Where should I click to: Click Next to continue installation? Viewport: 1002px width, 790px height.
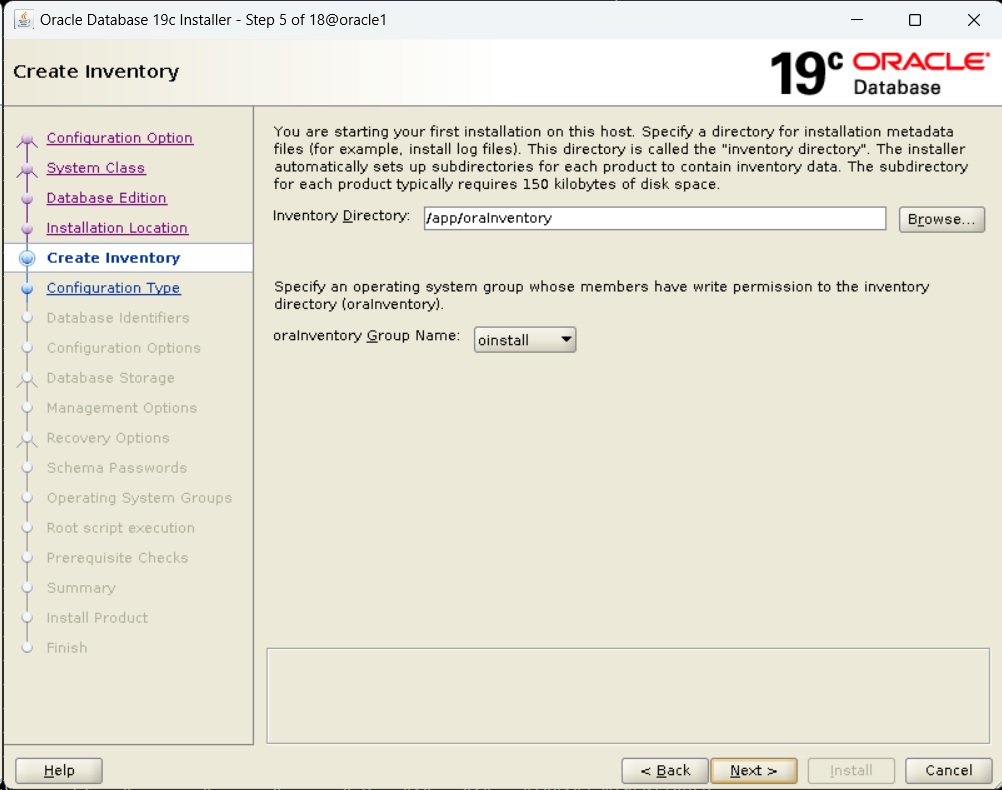[x=753, y=770]
